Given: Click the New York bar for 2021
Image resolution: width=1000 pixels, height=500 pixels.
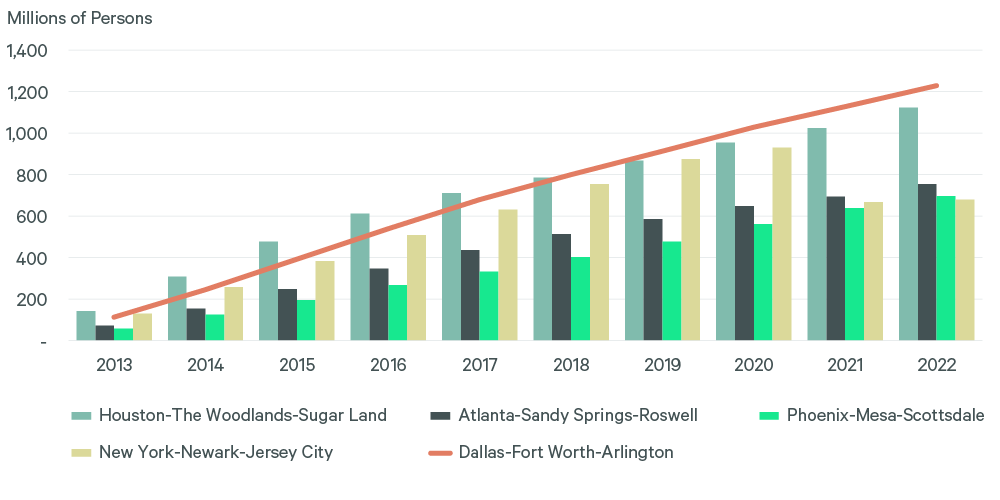Looking at the screenshot, I should coord(874,272).
